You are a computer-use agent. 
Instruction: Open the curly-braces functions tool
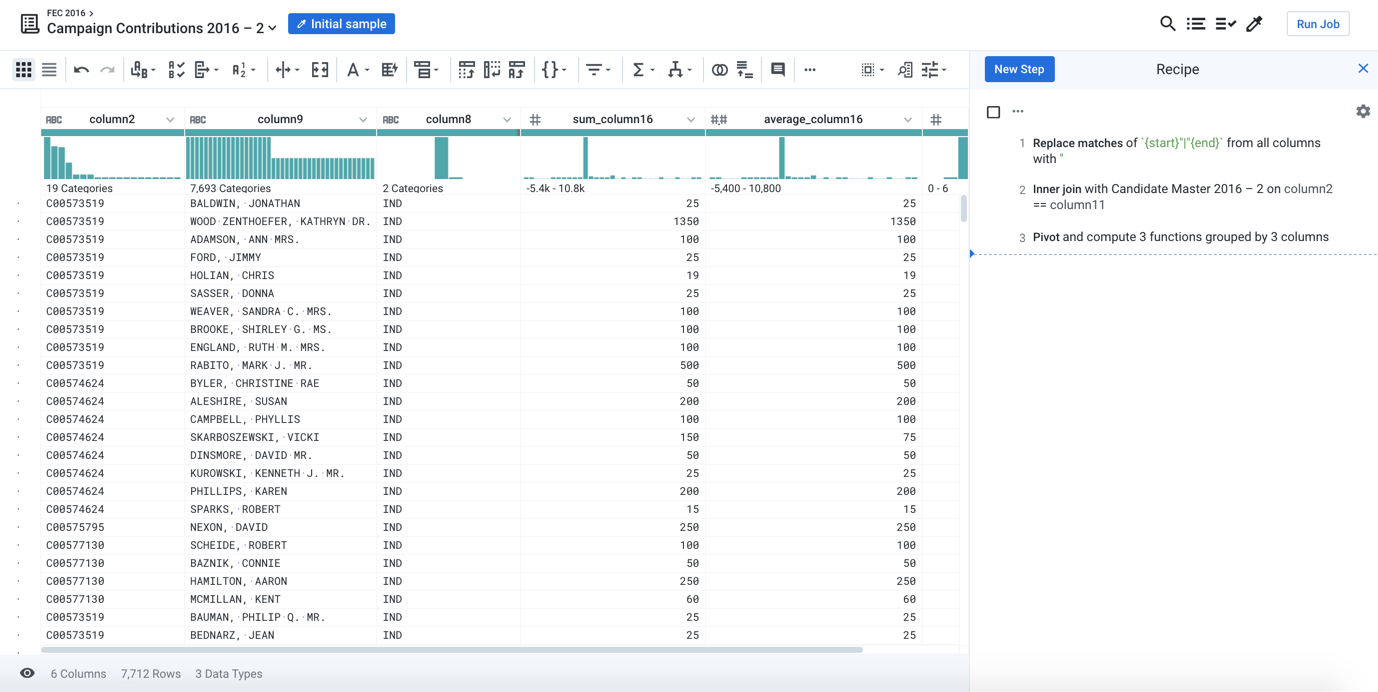(x=551, y=69)
